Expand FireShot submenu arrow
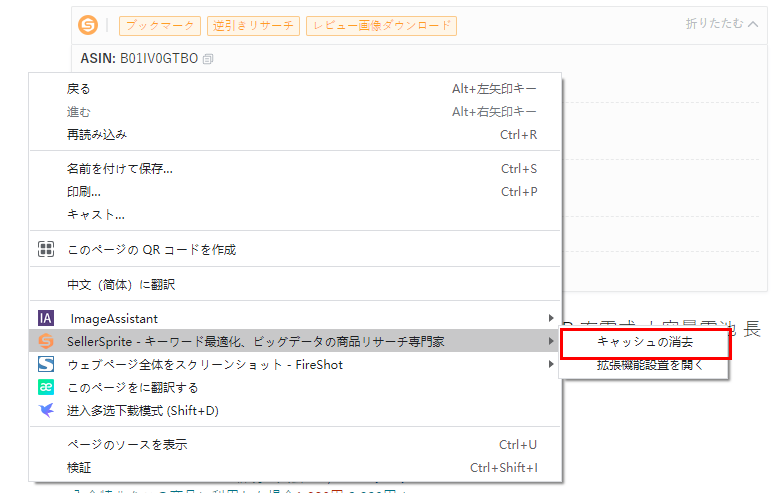The width and height of the screenshot is (782, 493). pyautogui.click(x=551, y=364)
